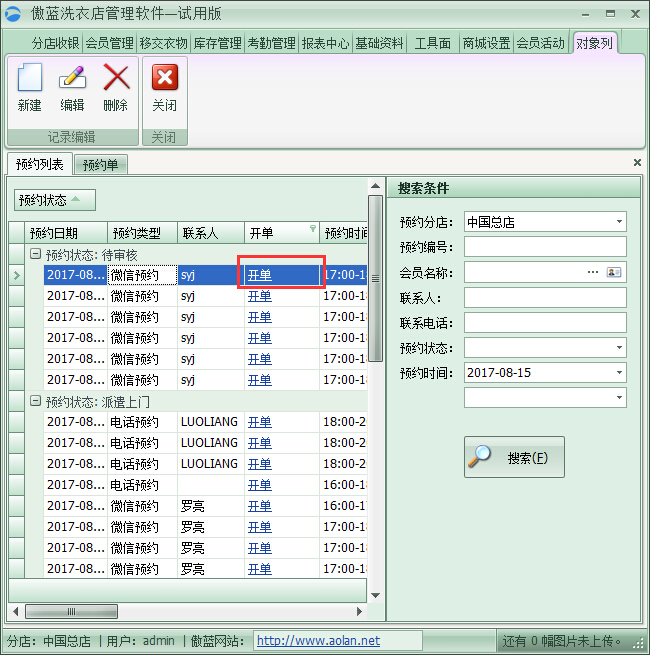Screen dimensions: 650x655
Task: Switch to the 预约单 tab
Action: [x=100, y=165]
